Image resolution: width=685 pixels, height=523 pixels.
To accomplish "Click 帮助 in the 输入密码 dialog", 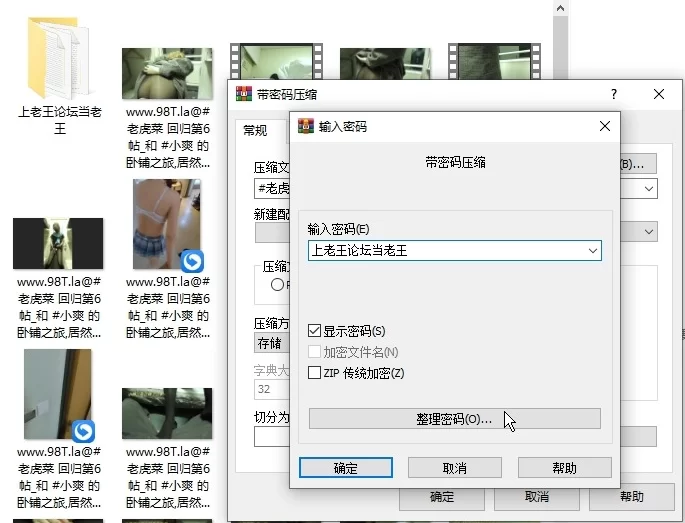I will pos(564,468).
